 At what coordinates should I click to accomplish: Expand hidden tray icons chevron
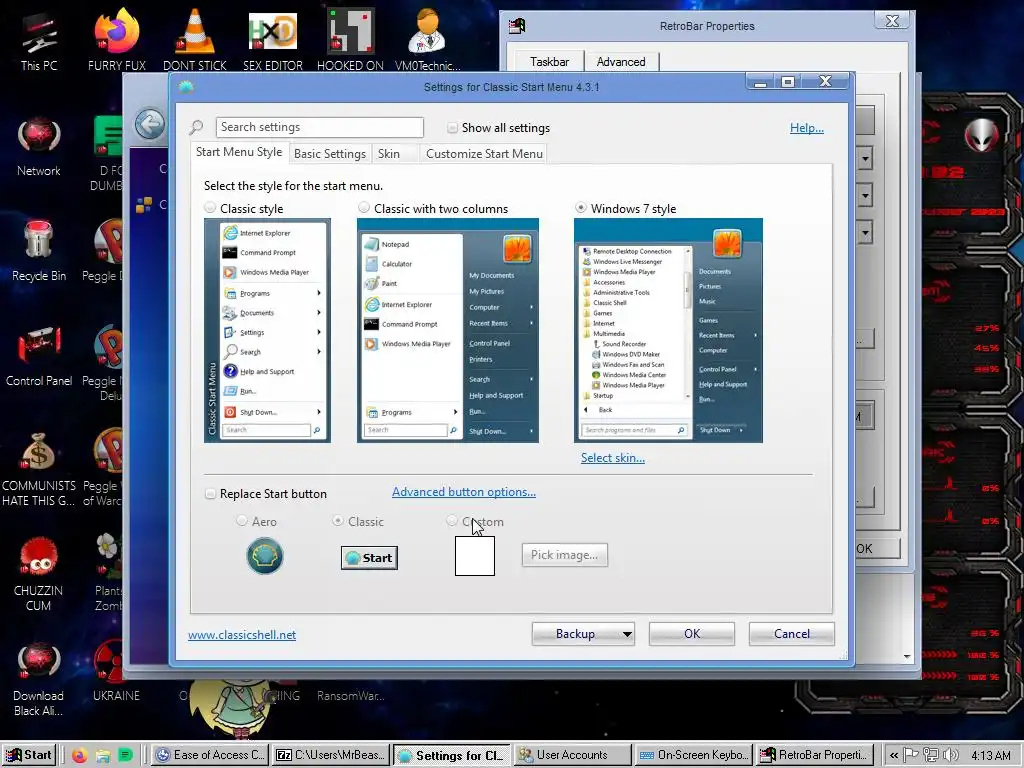[x=893, y=756]
